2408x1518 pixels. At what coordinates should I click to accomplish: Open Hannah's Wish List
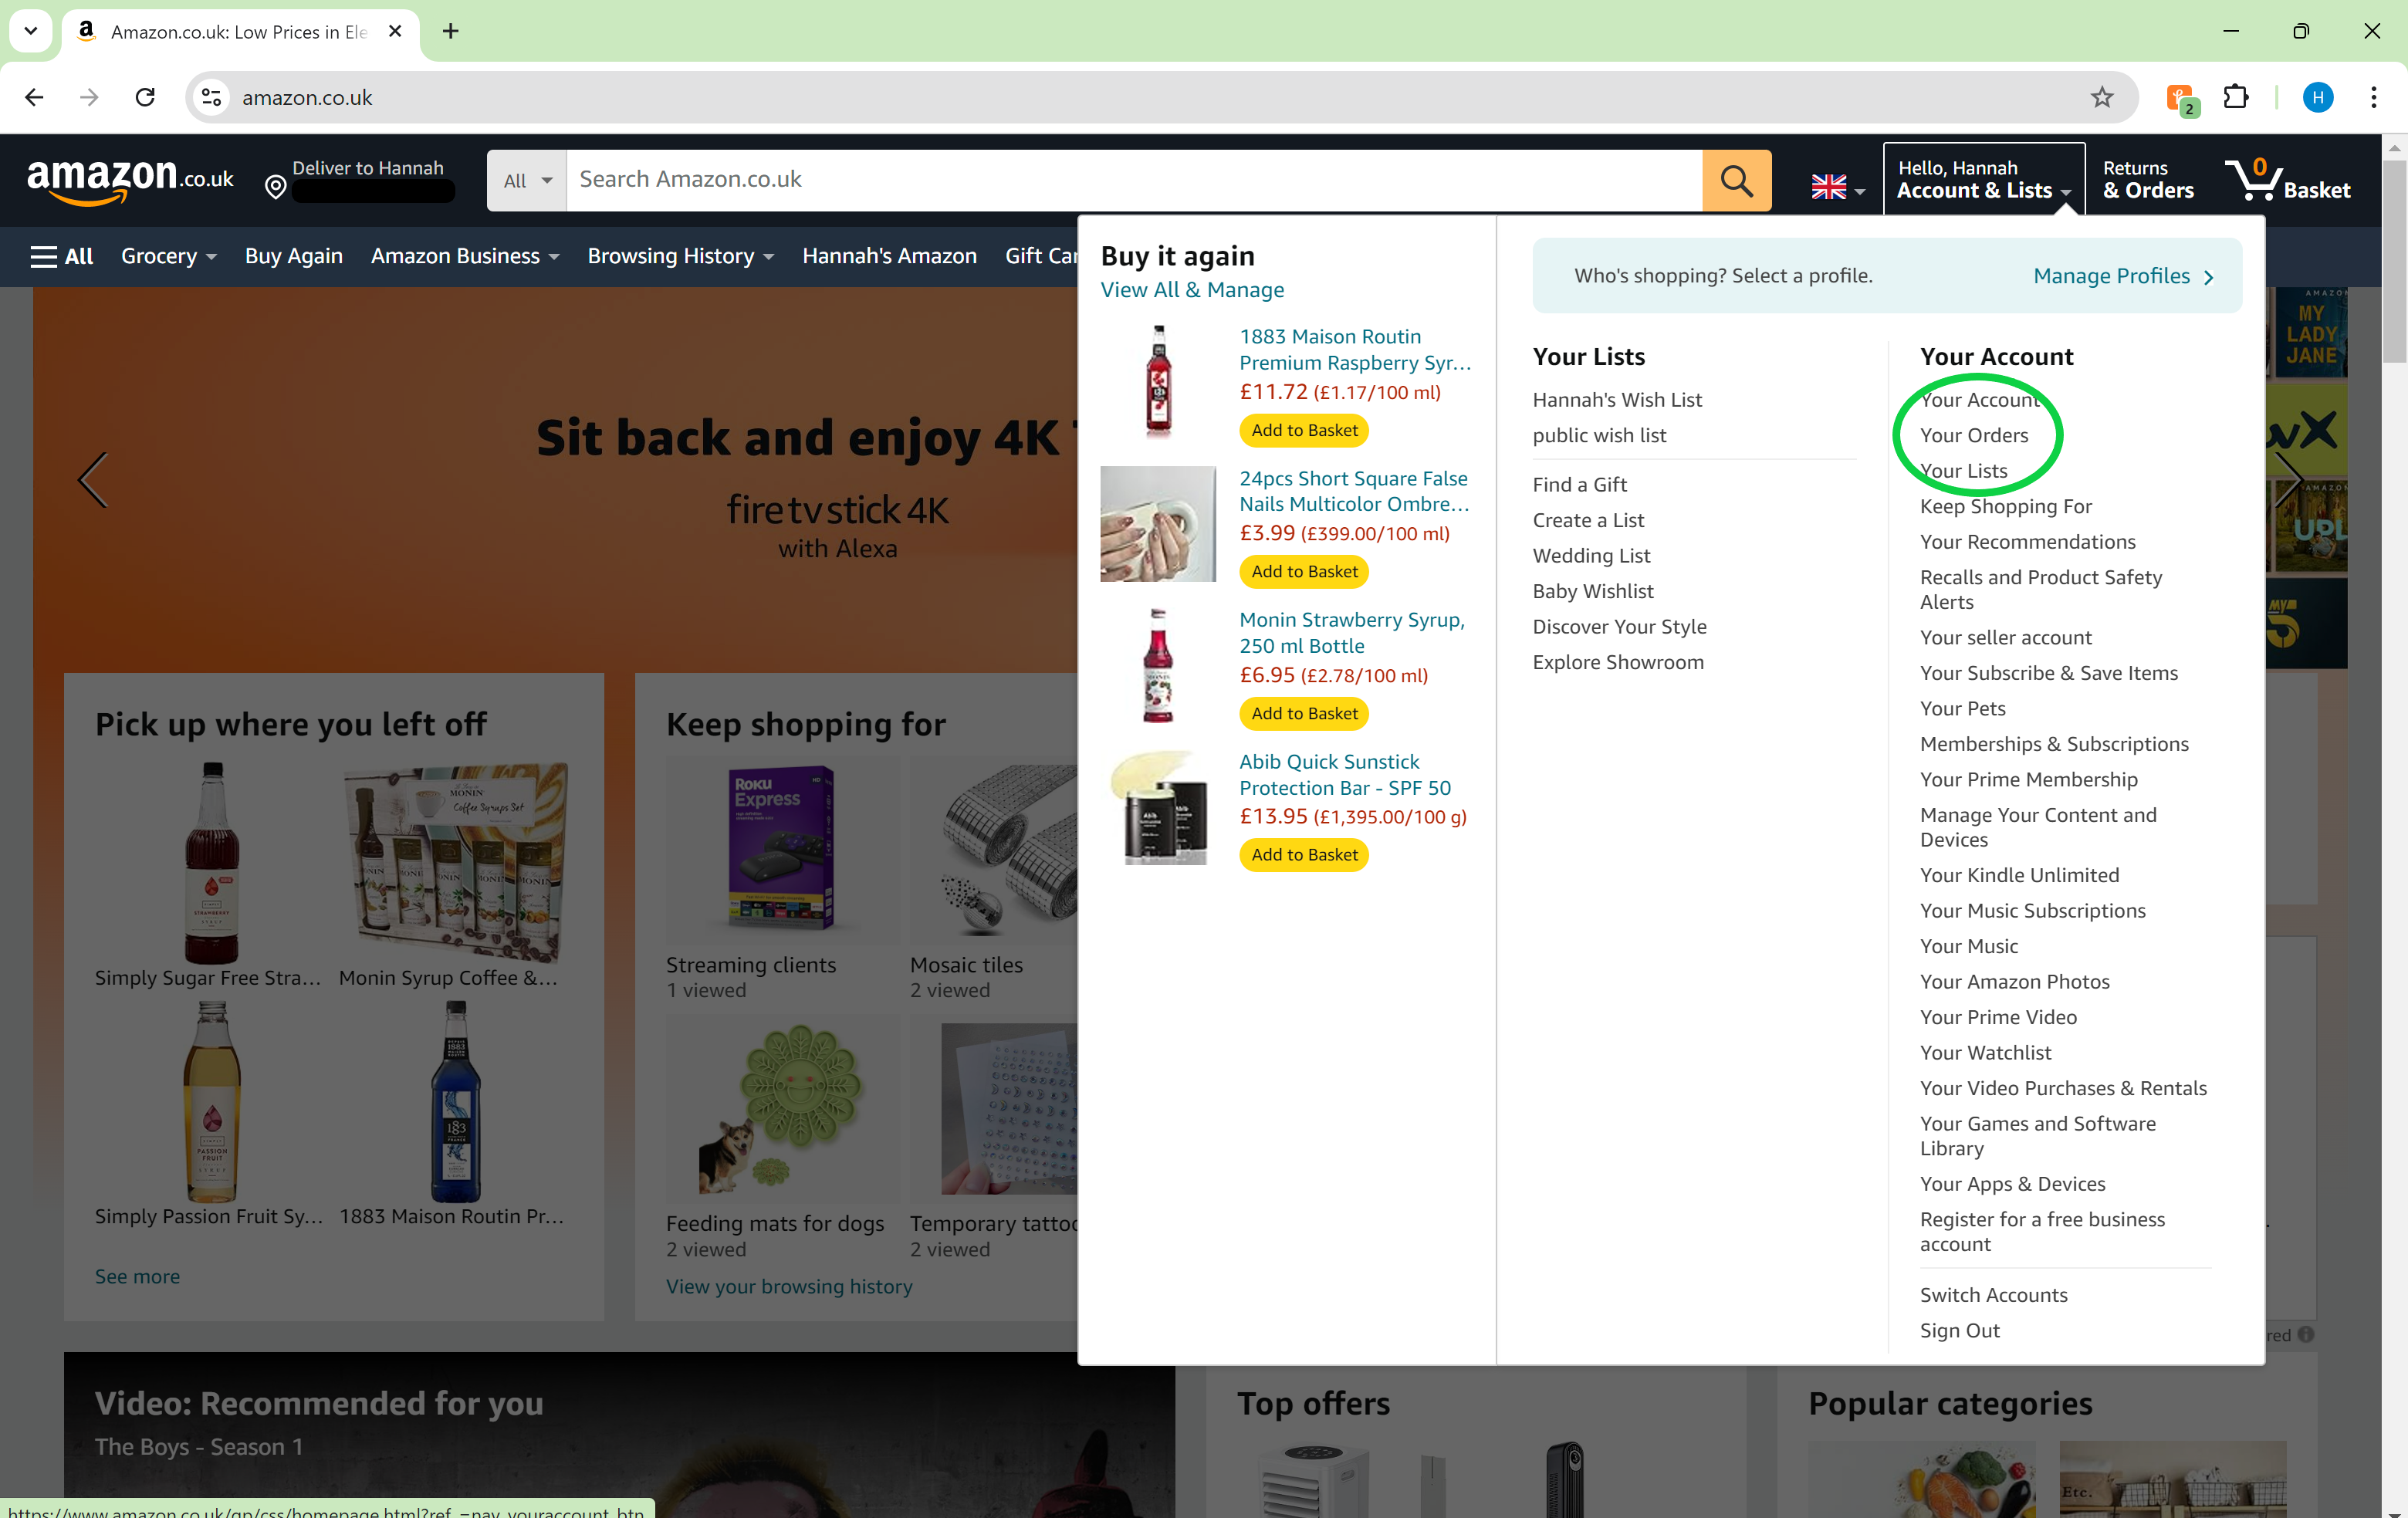pos(1617,399)
